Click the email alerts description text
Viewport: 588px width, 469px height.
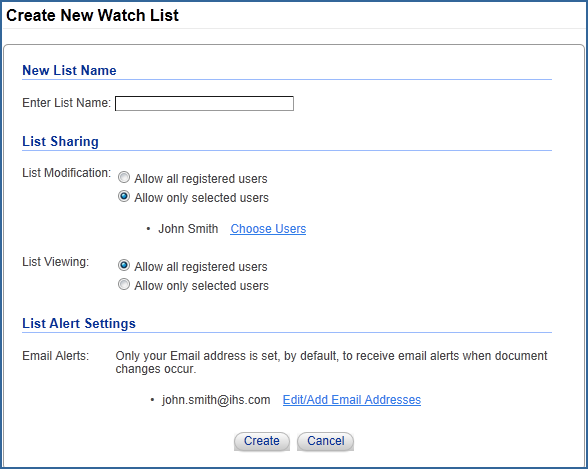[x=332, y=362]
